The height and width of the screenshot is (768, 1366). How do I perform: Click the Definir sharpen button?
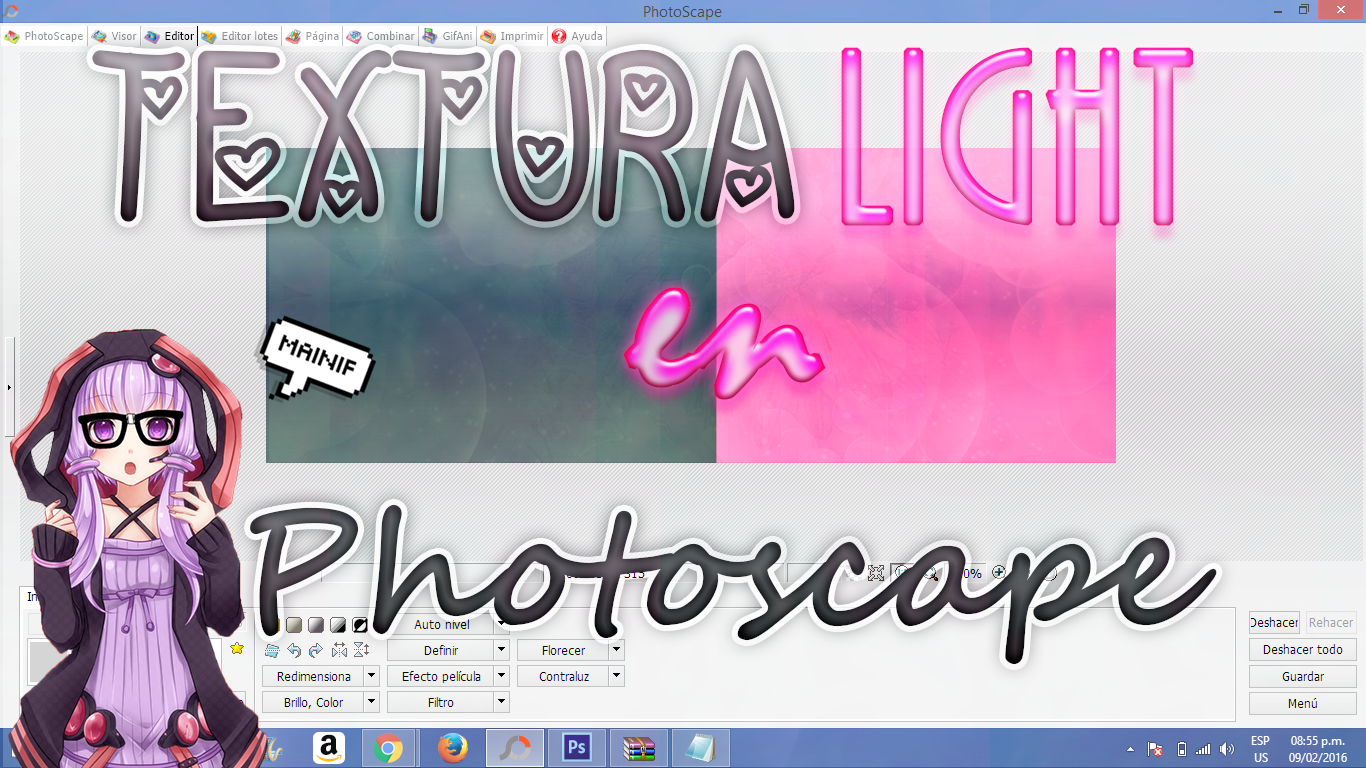point(441,650)
